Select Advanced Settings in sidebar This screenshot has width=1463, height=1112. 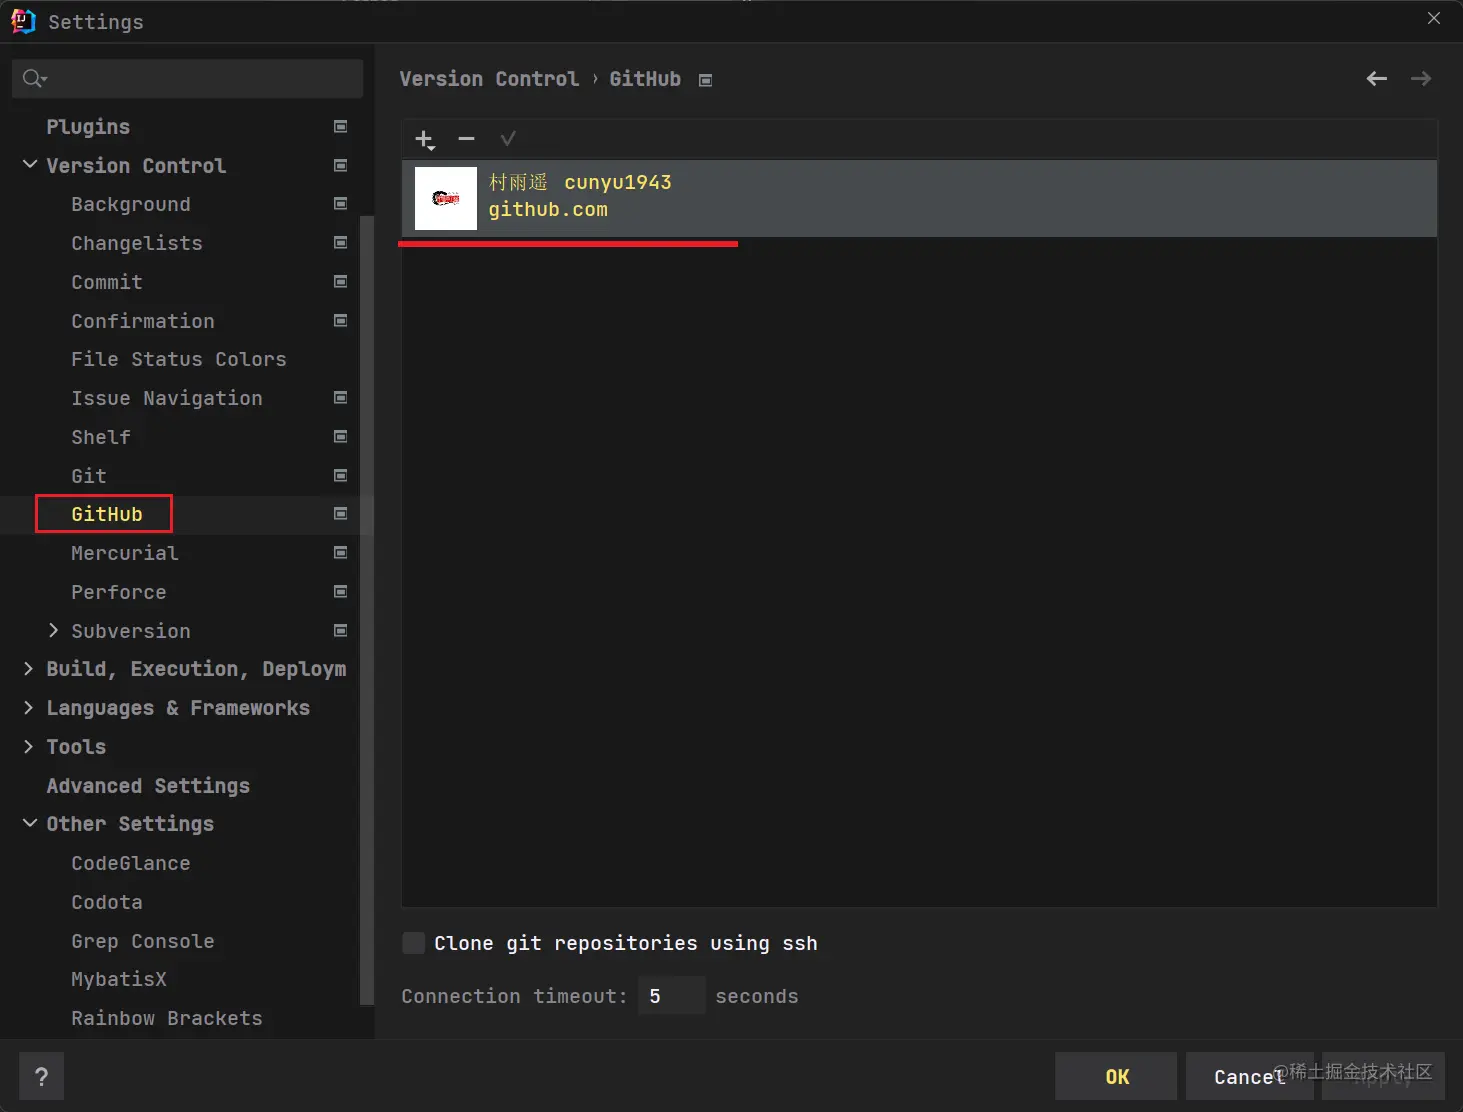click(x=148, y=786)
